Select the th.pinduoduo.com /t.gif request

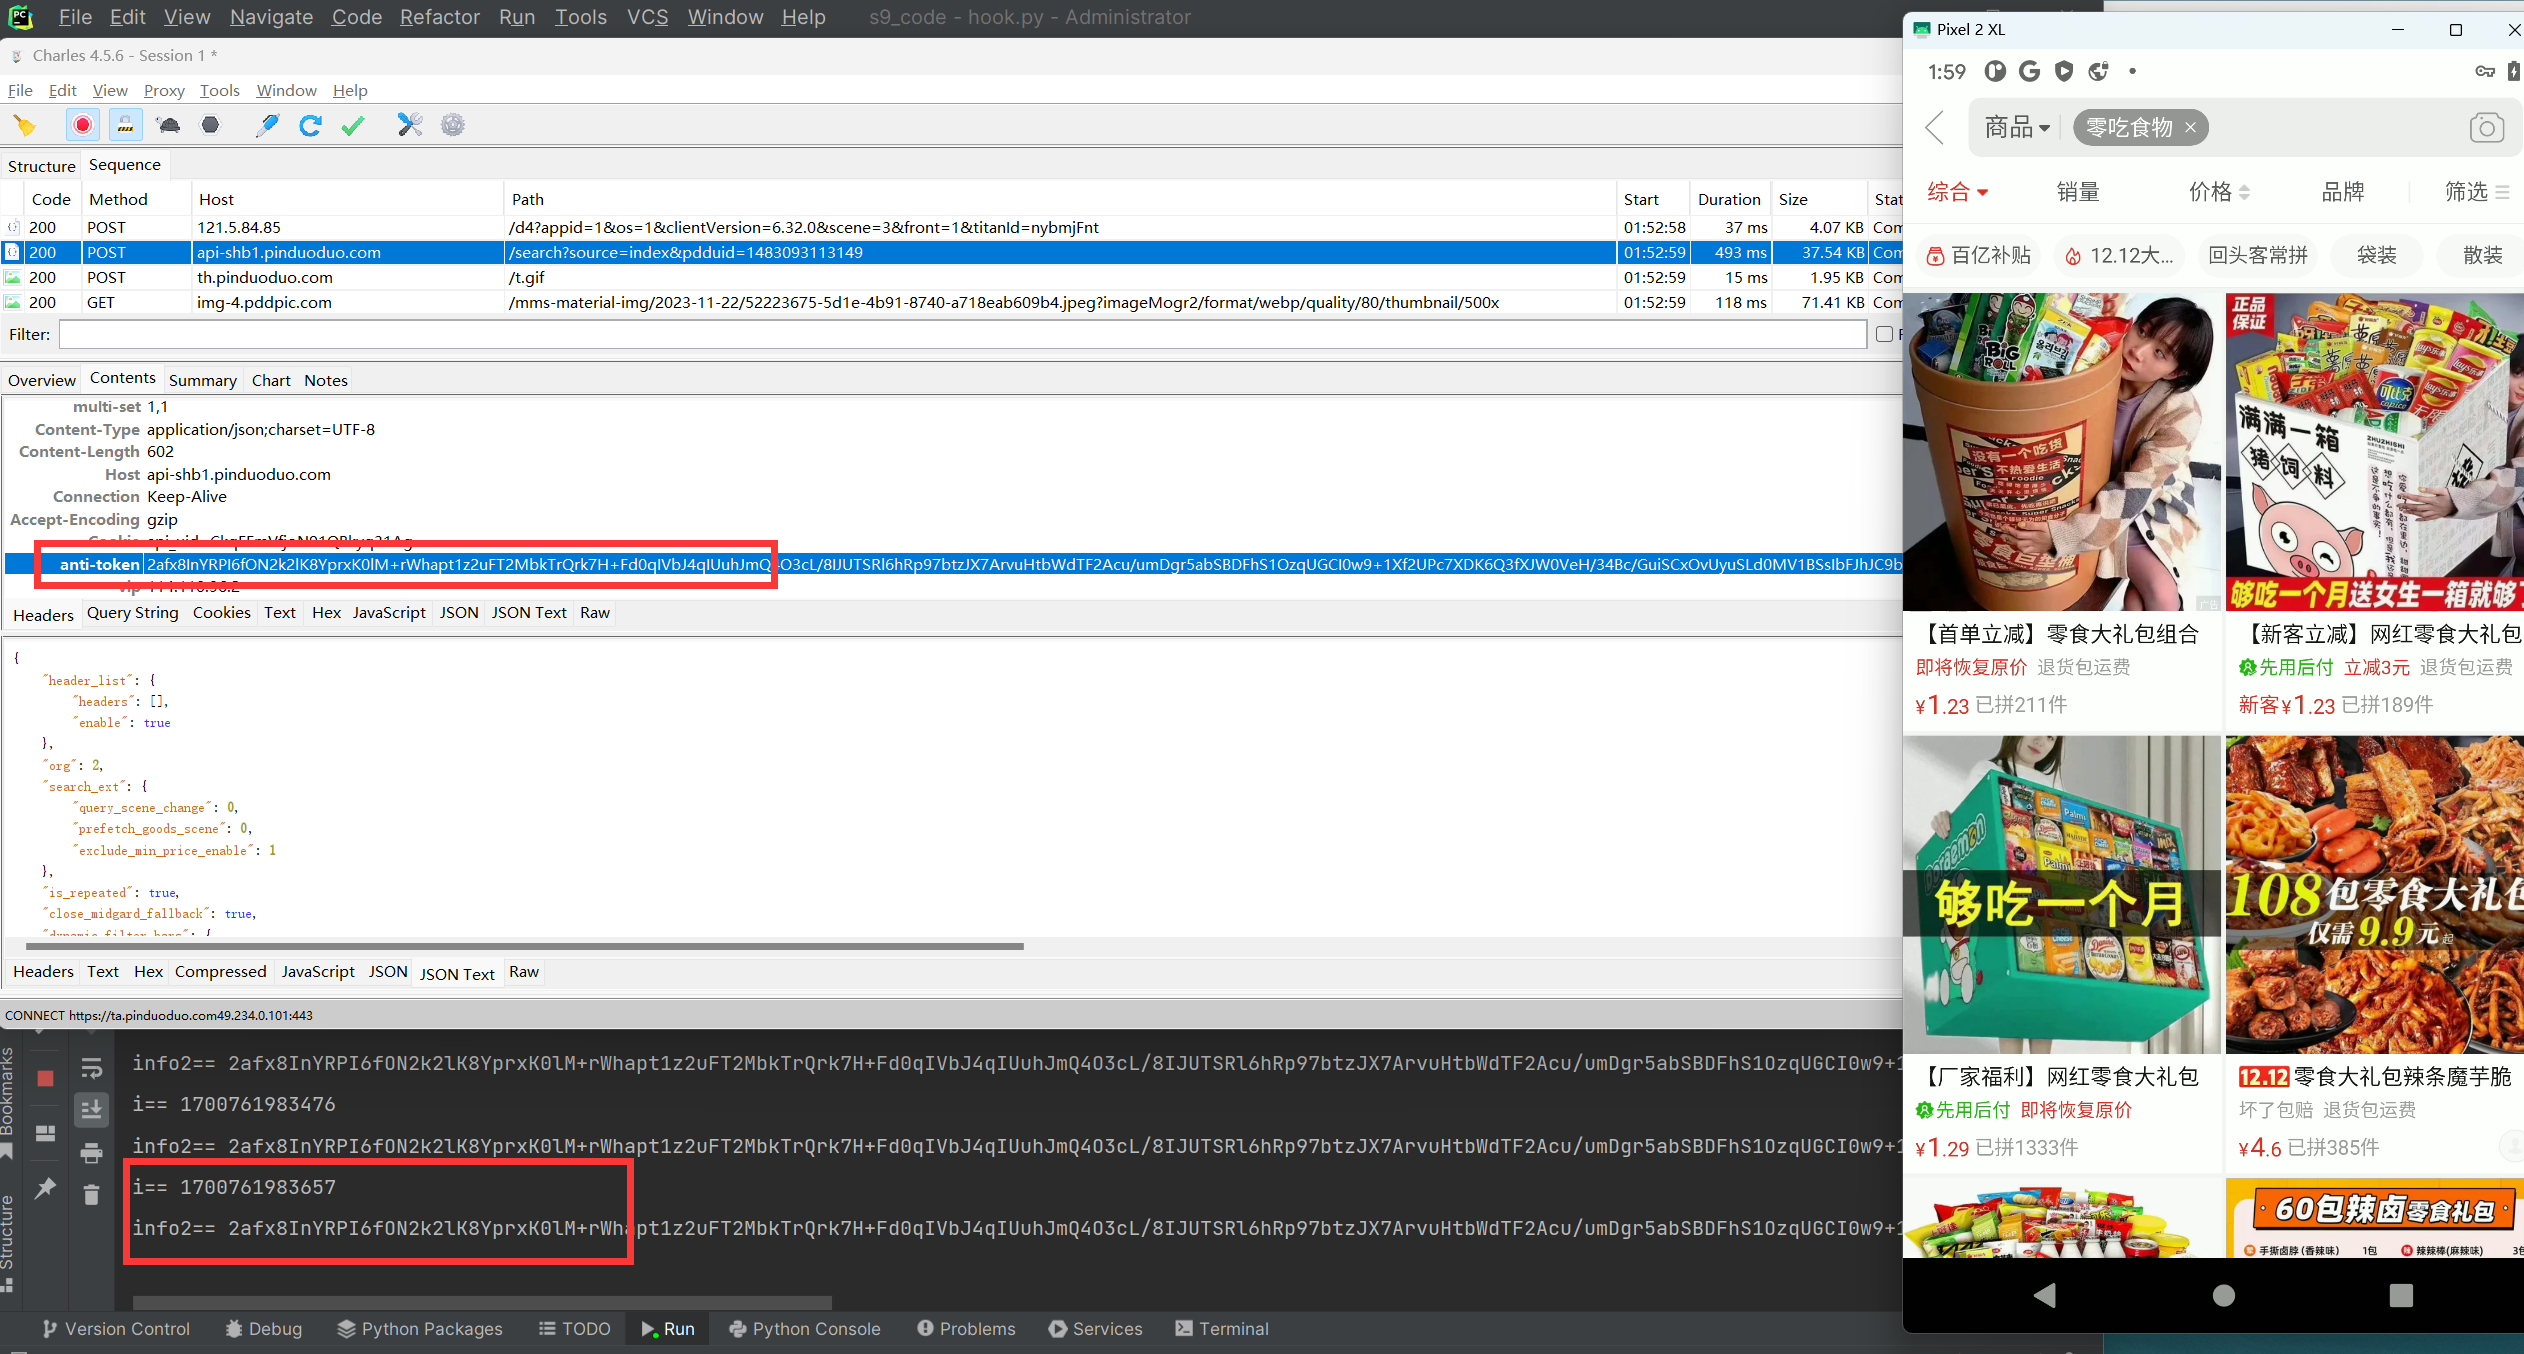point(950,277)
